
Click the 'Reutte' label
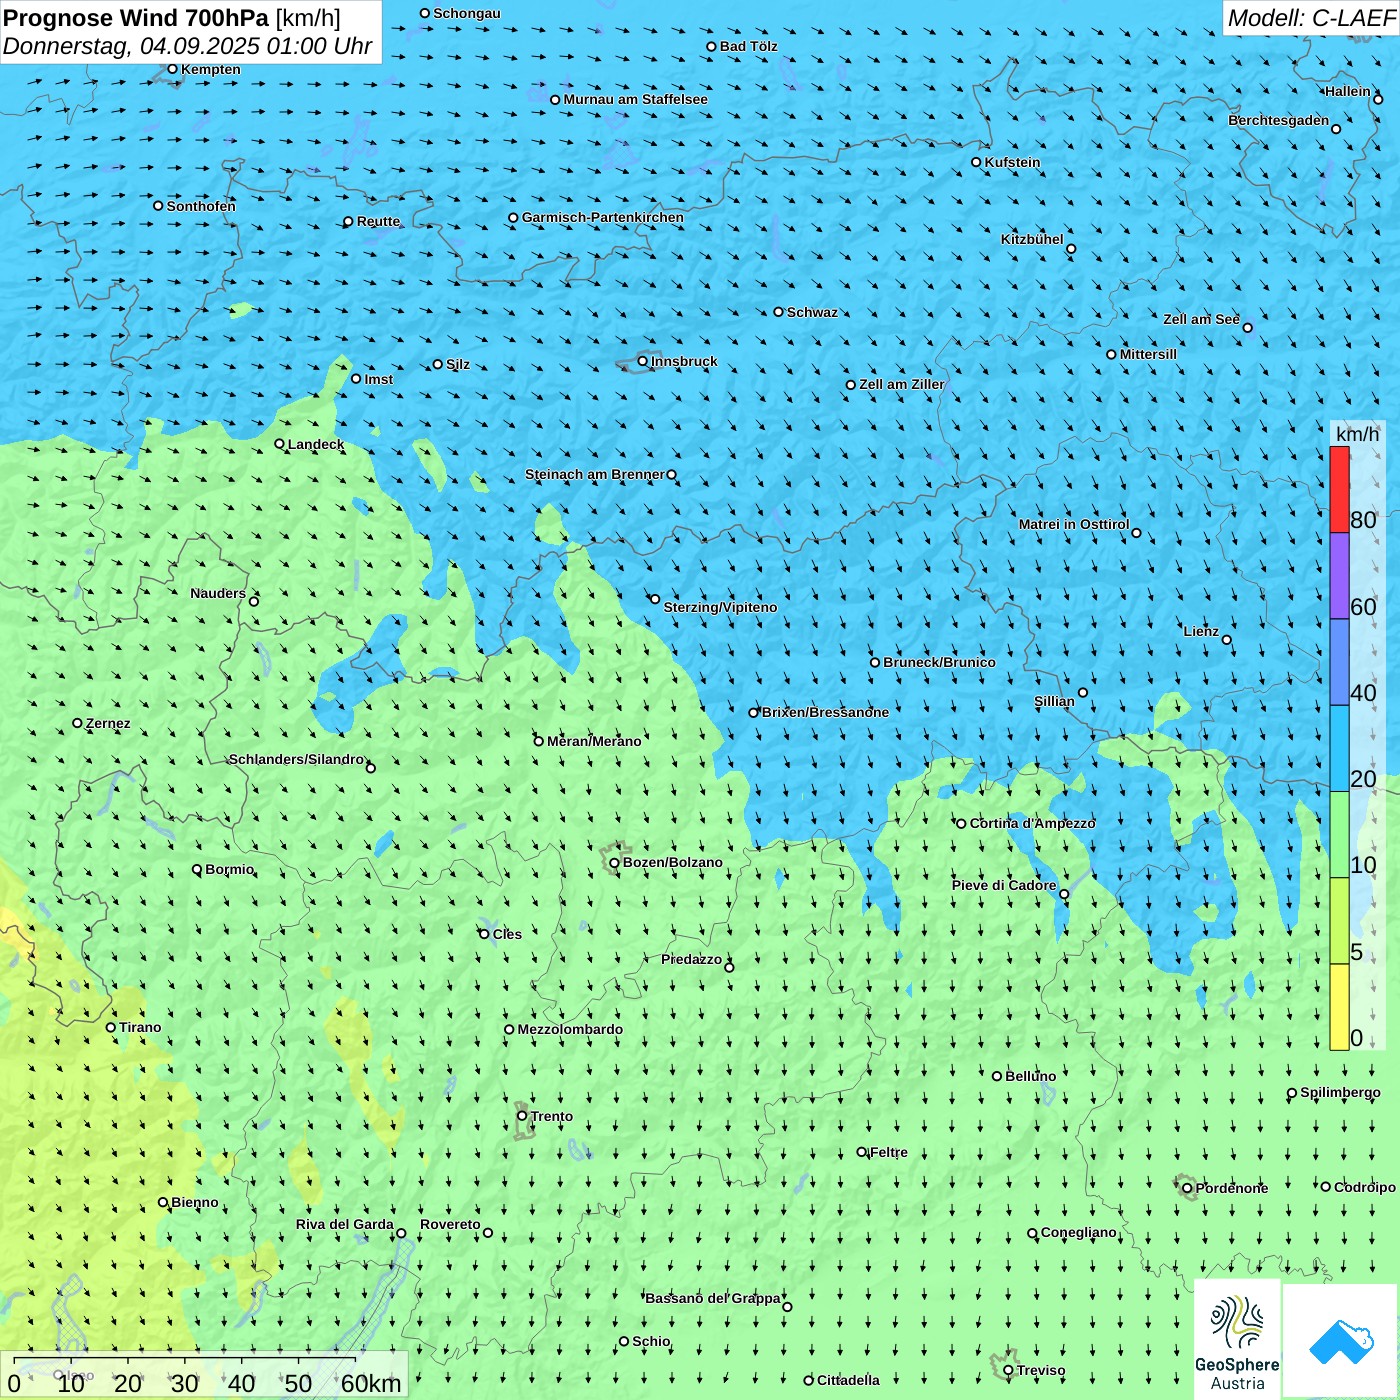378,221
